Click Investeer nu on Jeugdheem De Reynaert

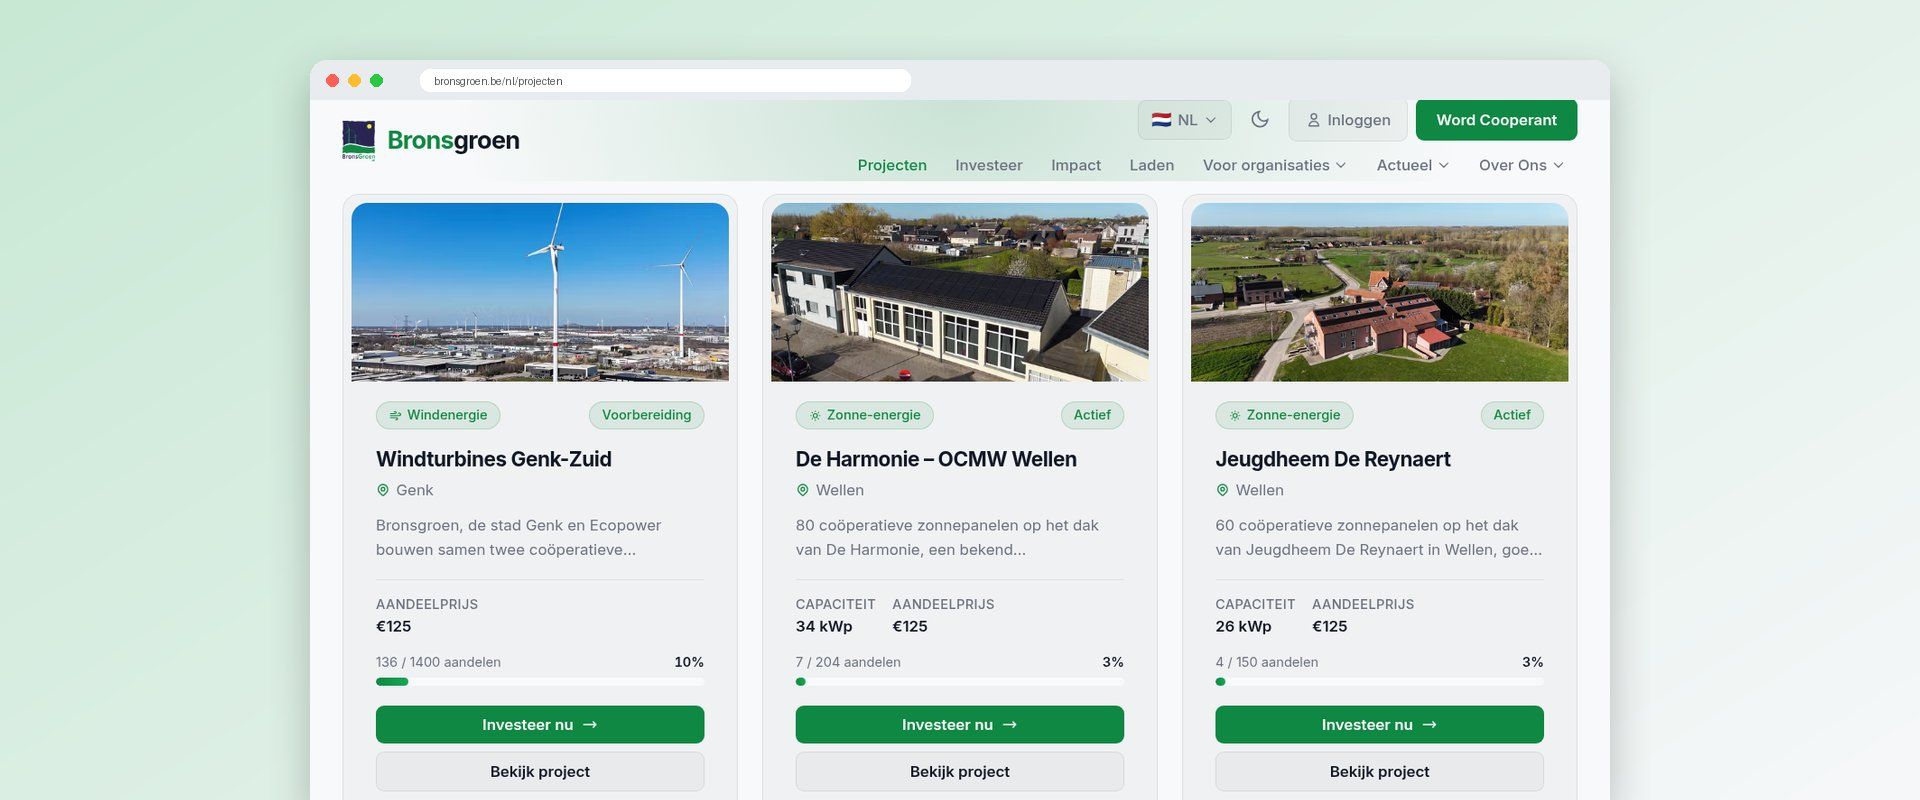coord(1379,725)
